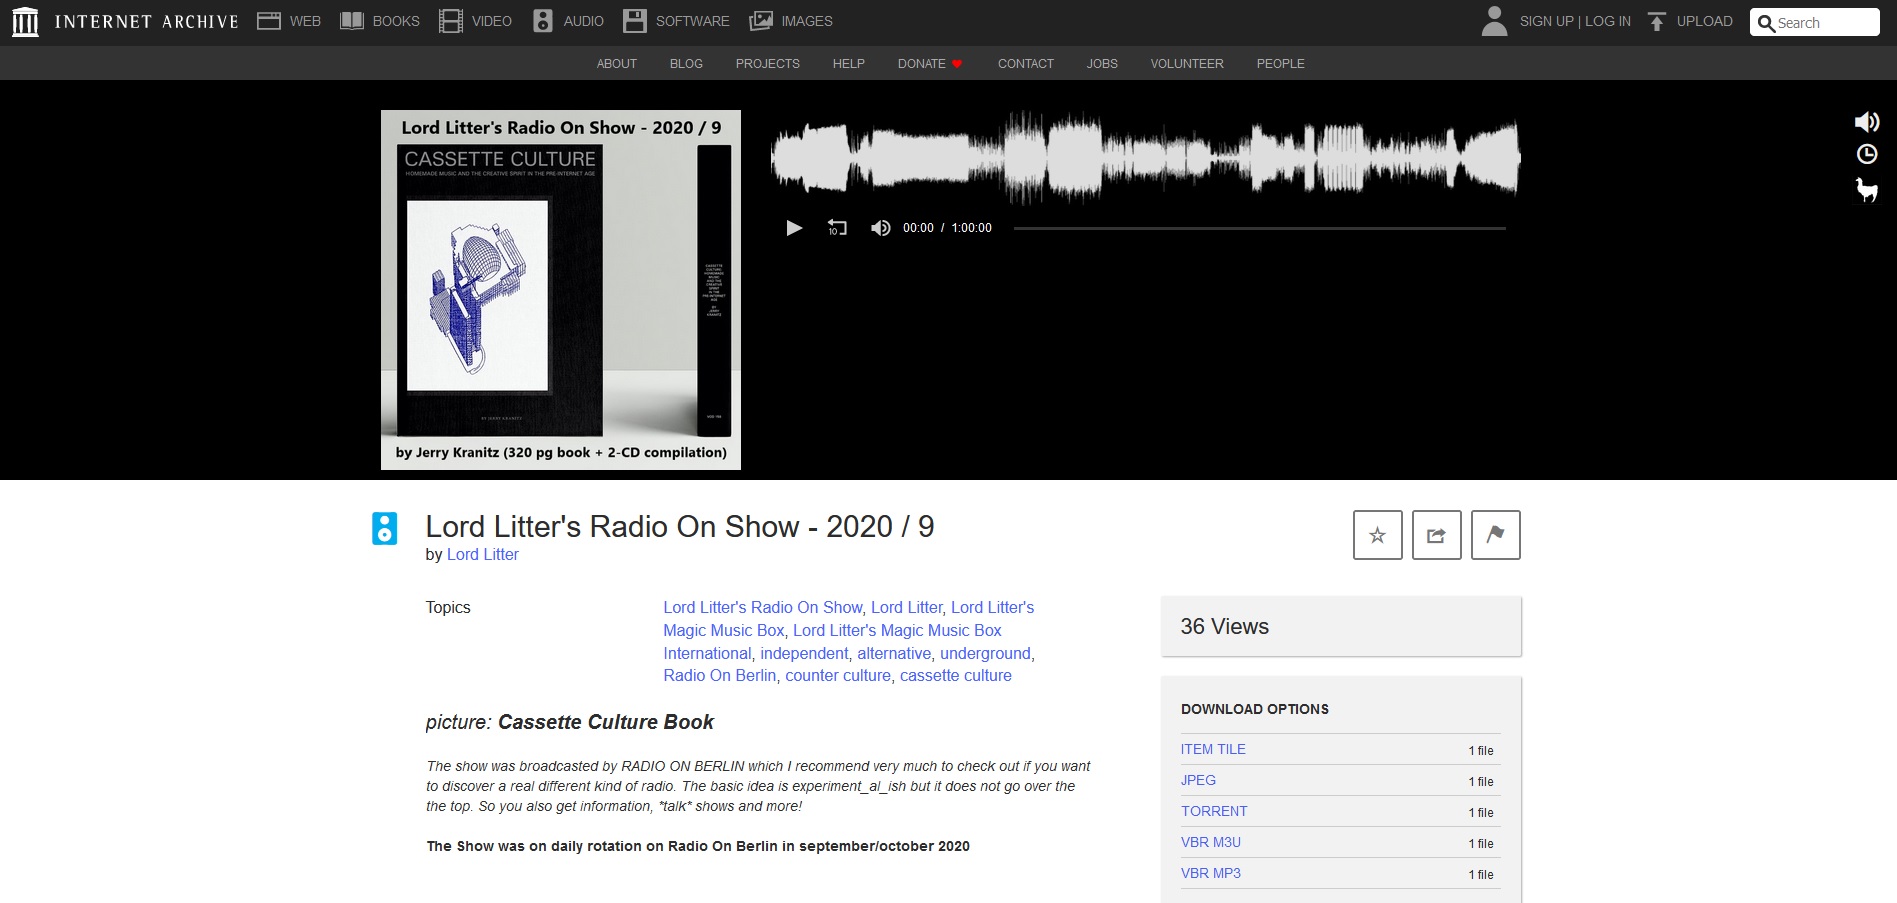The image size is (1897, 903).
Task: Download the TORRENT file
Action: pyautogui.click(x=1214, y=812)
